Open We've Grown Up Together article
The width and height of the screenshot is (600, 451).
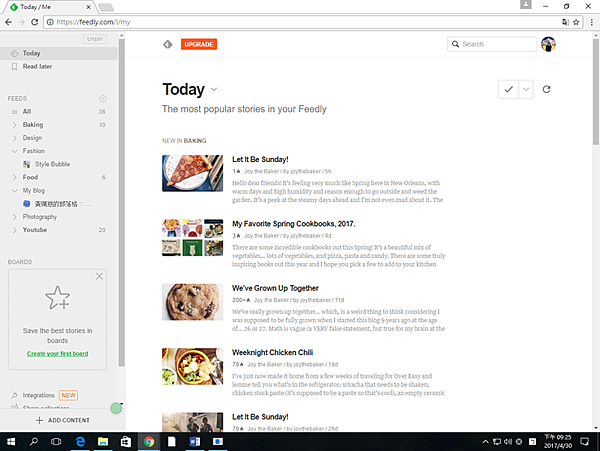[275, 288]
